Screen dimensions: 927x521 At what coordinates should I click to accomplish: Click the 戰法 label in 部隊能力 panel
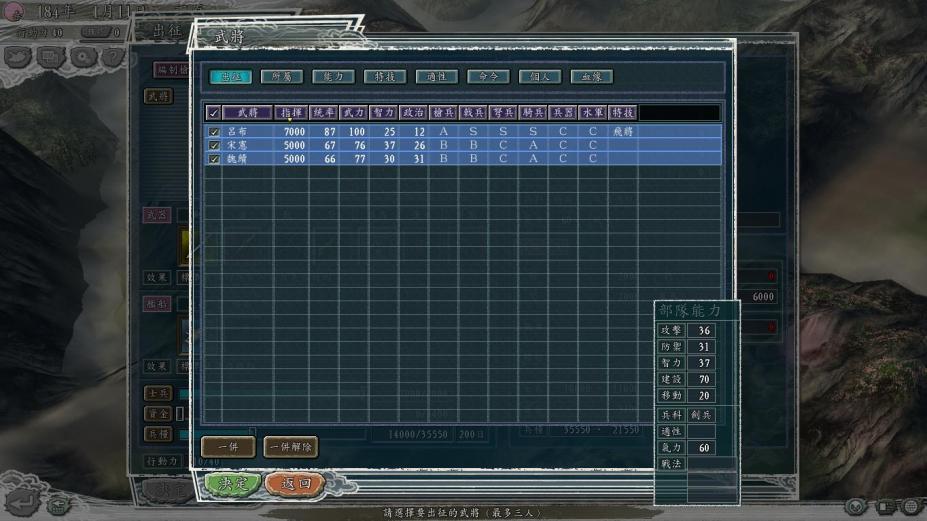[x=671, y=464]
